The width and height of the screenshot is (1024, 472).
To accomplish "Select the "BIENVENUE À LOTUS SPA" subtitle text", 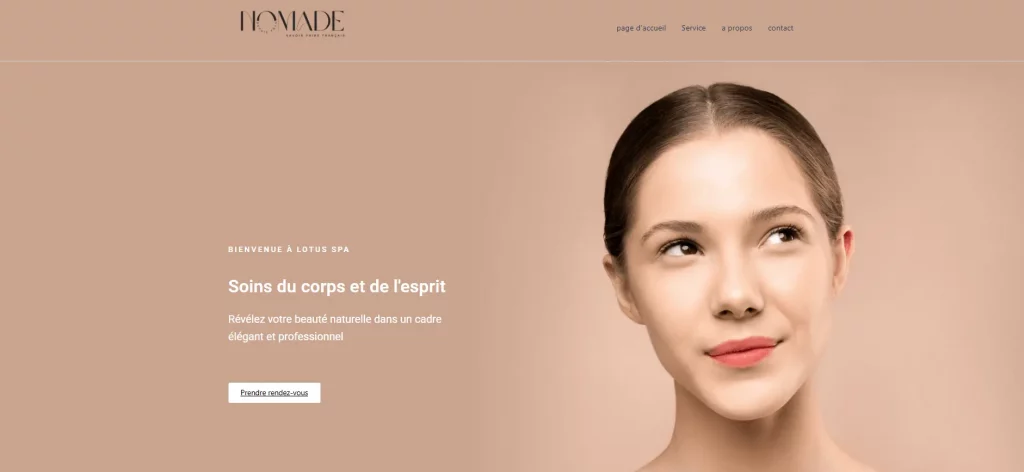I will (289, 249).
